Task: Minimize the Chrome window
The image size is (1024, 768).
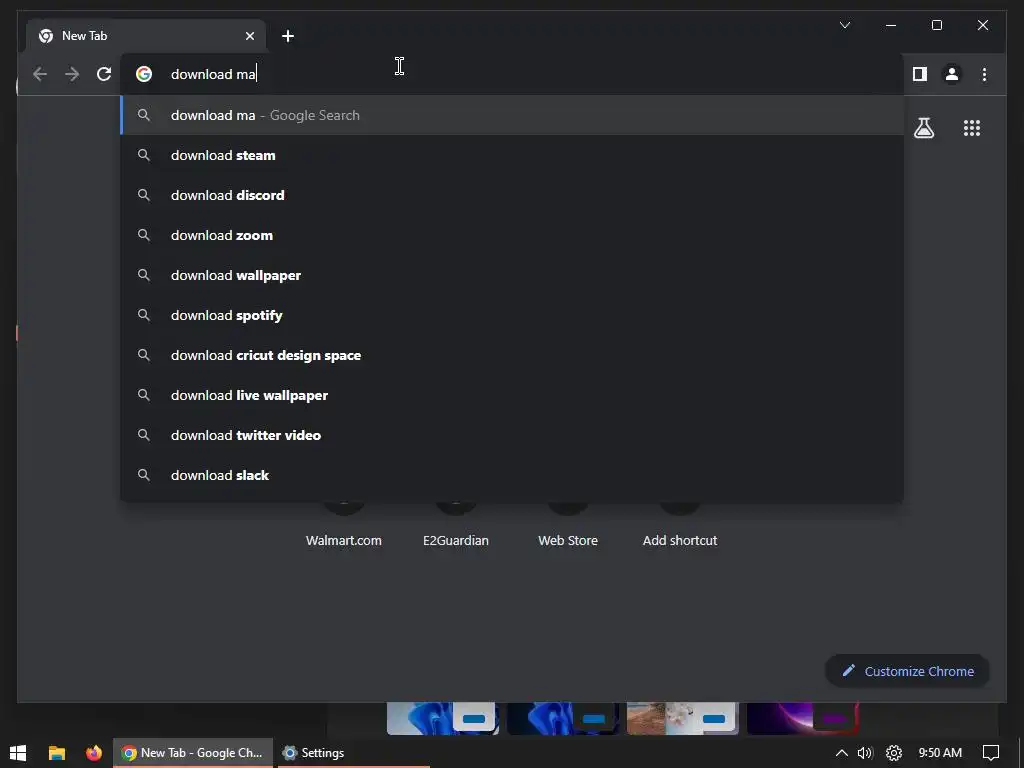Action: pos(891,25)
